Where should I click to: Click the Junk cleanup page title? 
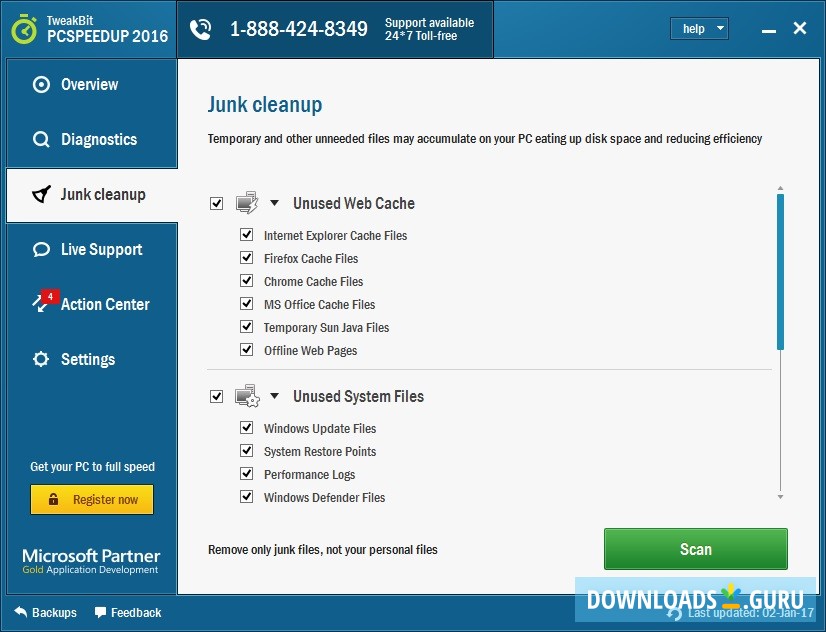tap(264, 105)
